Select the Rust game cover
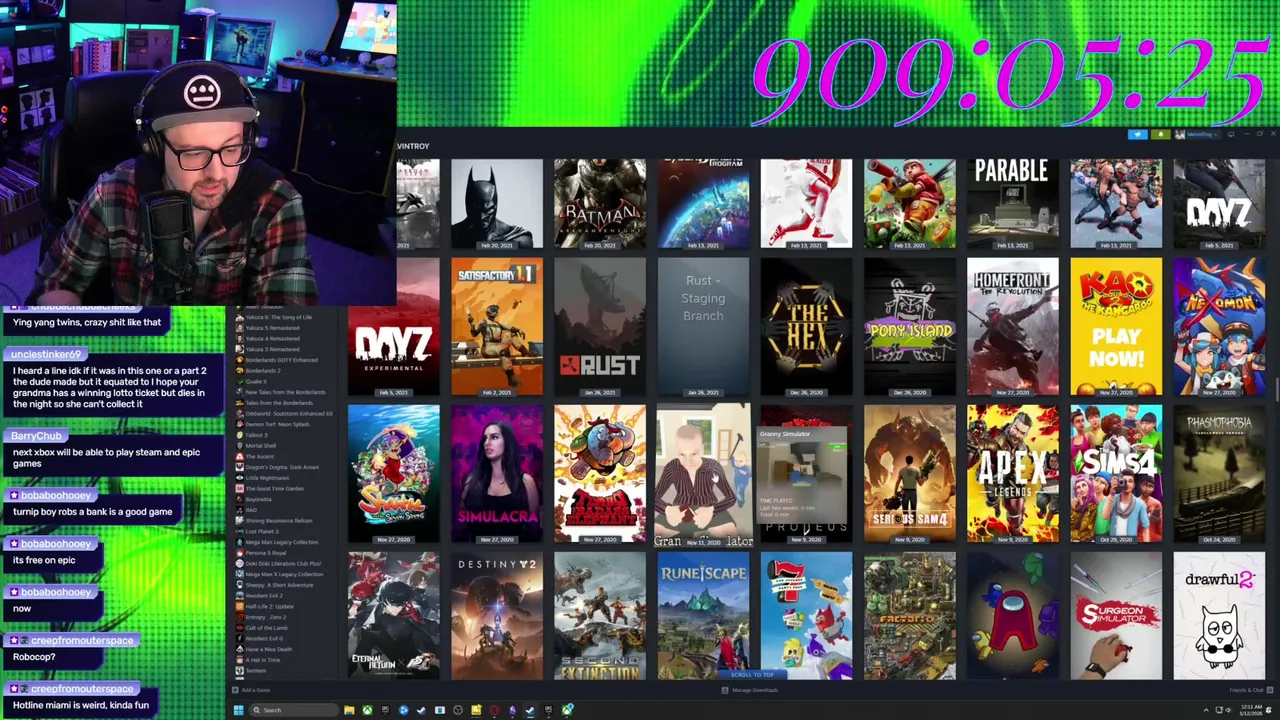 (600, 326)
